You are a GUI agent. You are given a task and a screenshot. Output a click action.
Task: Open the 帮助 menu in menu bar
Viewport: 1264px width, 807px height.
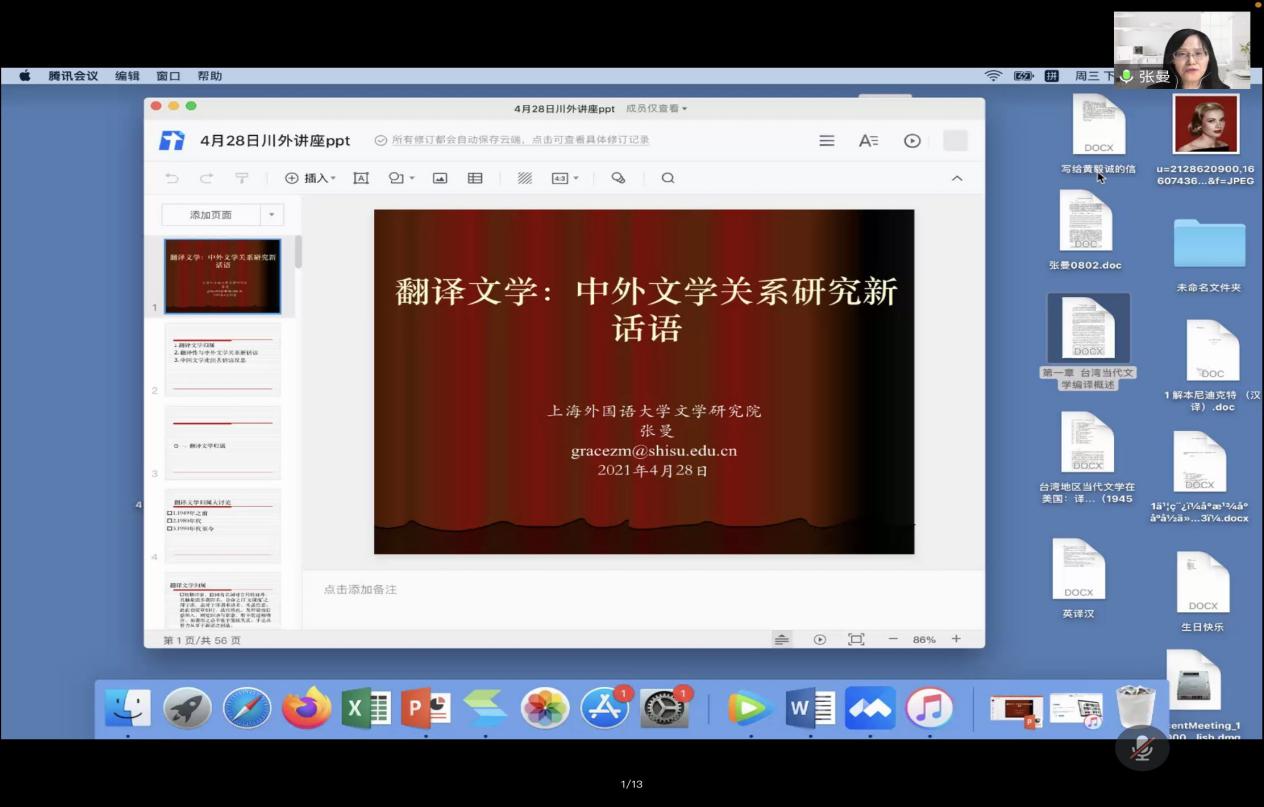(210, 76)
